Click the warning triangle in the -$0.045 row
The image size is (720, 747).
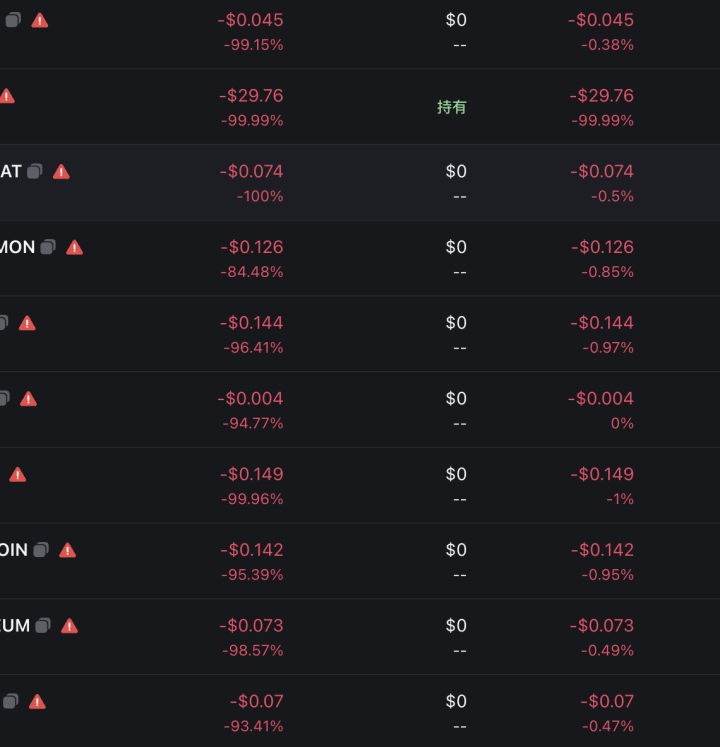40,20
